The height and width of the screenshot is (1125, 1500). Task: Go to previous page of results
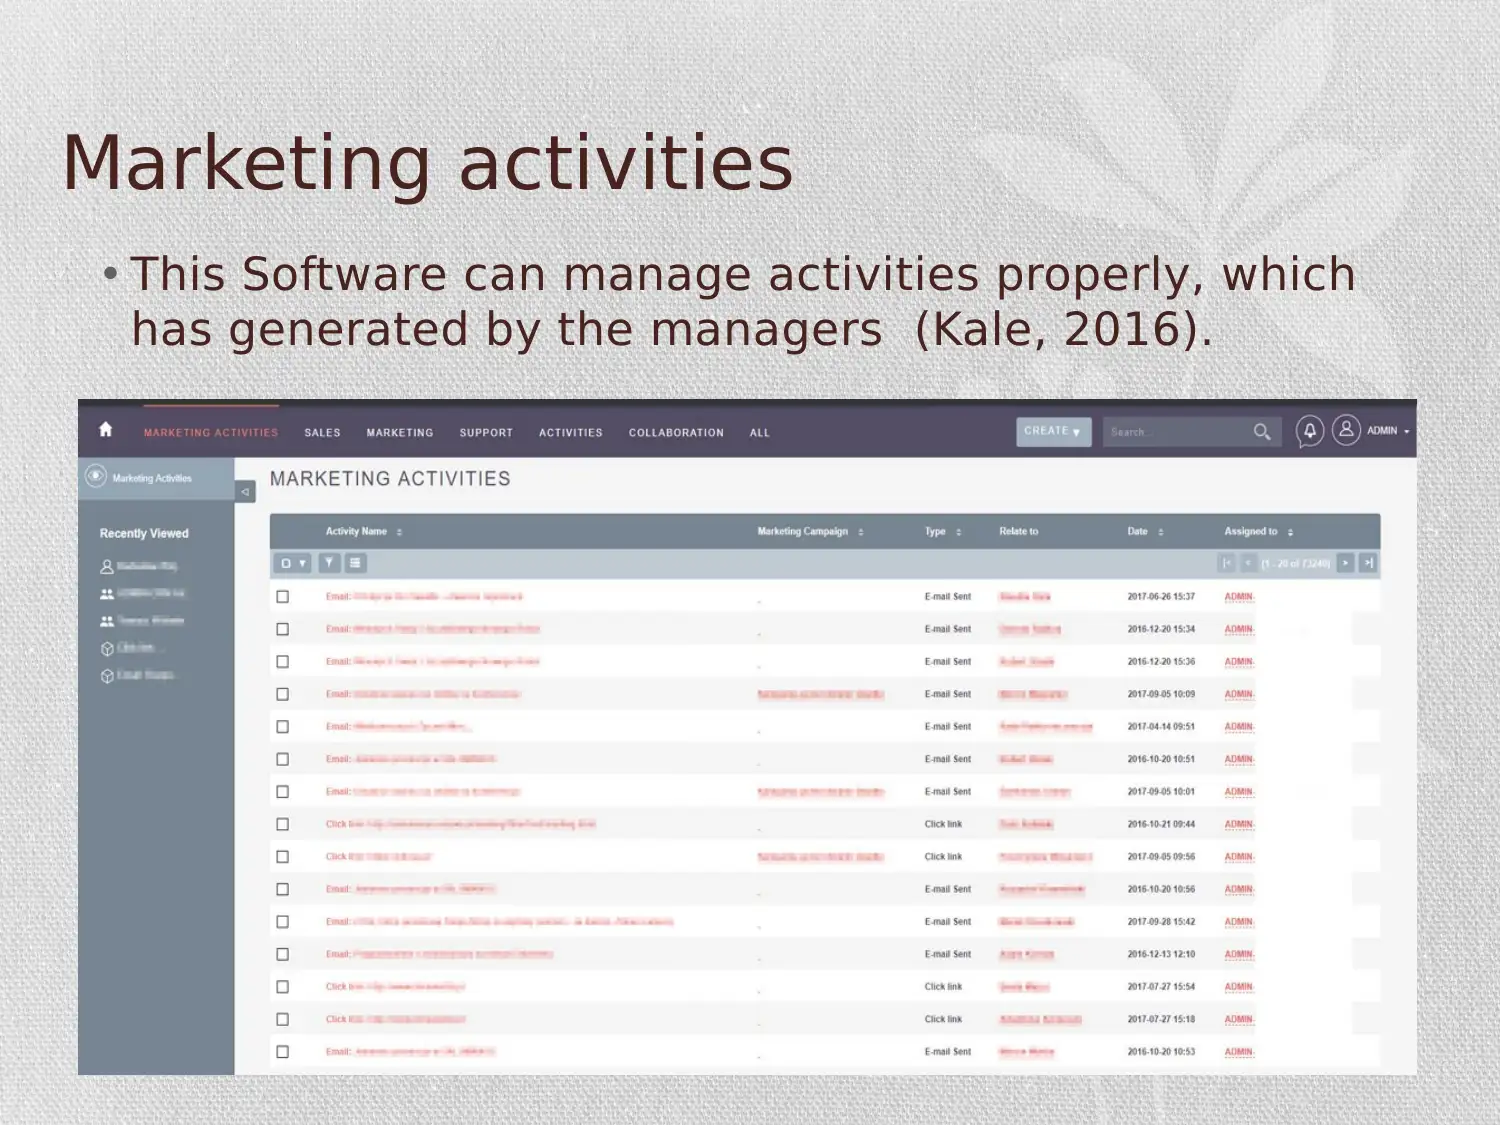(x=1248, y=563)
